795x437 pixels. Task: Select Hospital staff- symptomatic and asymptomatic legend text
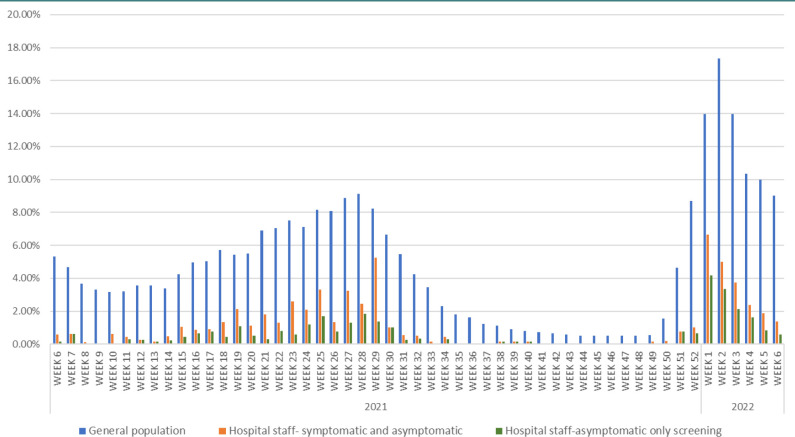coord(345,431)
